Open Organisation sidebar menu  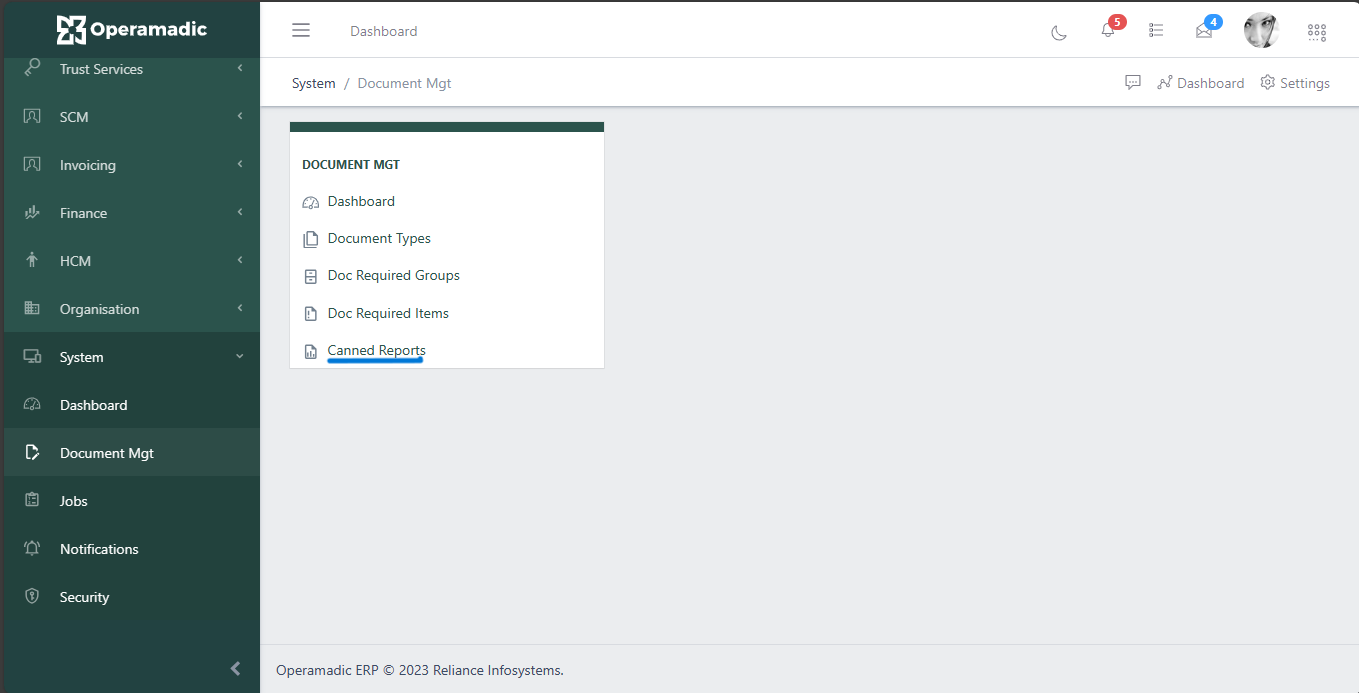tap(132, 309)
